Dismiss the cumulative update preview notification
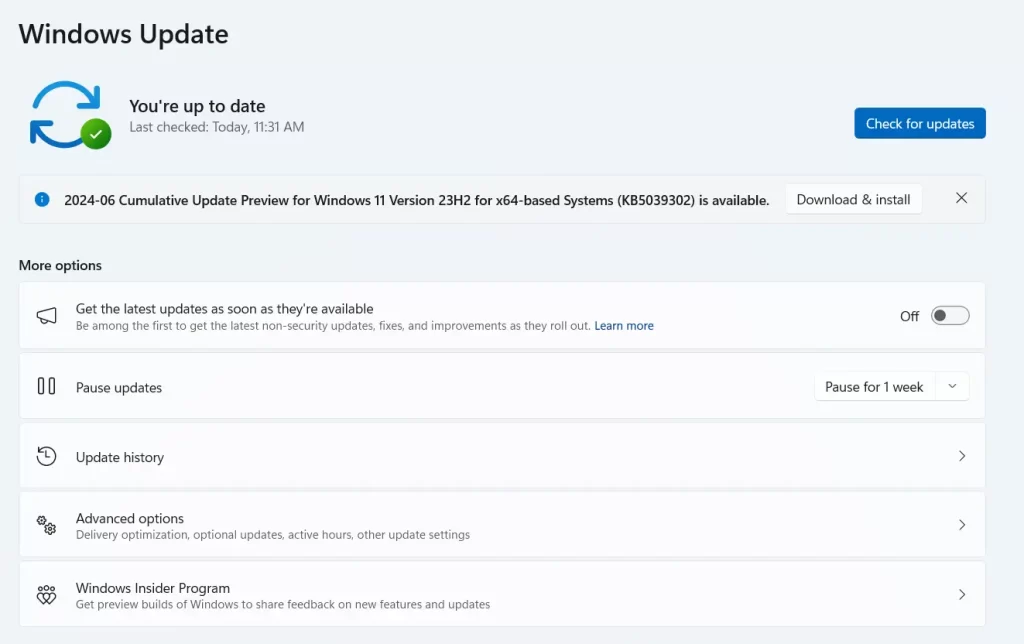 (x=961, y=198)
